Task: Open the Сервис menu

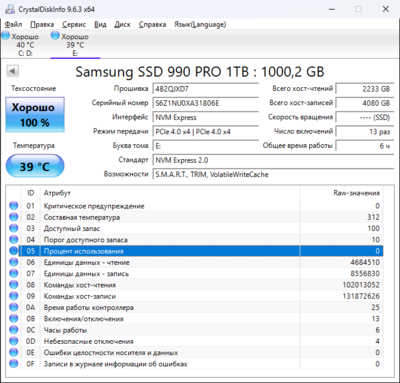Action: (x=74, y=24)
